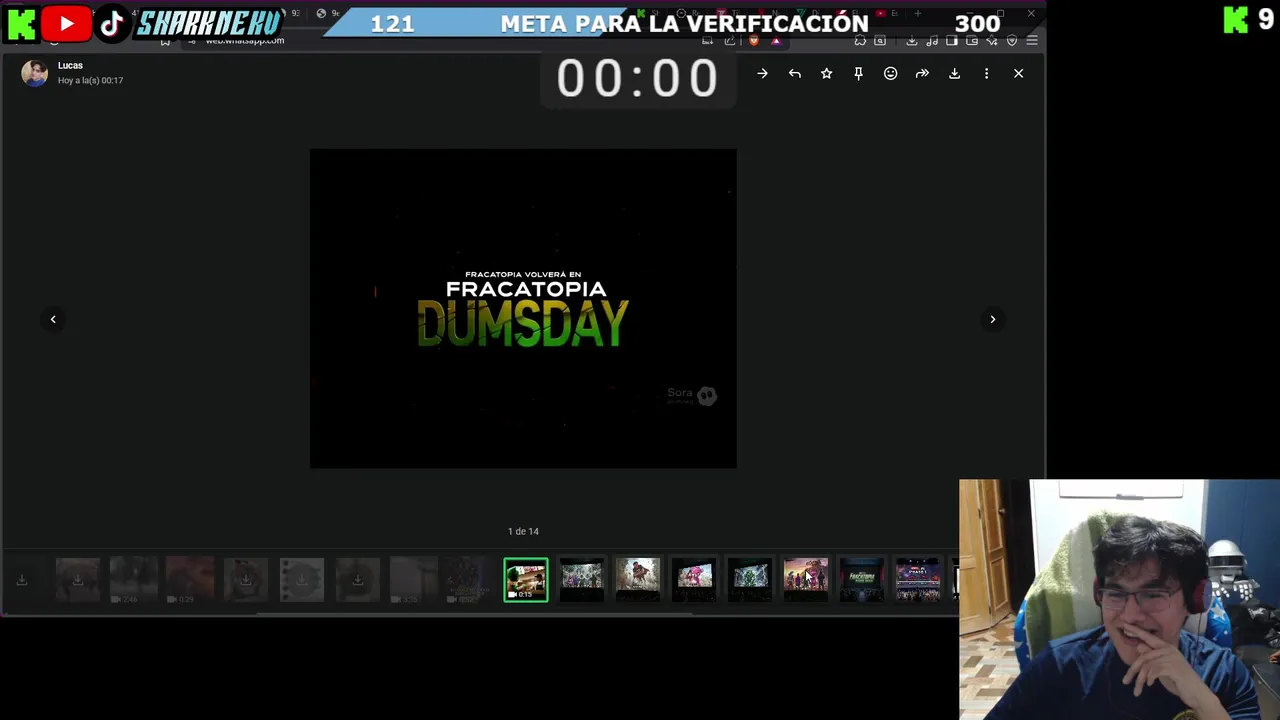
Task: Open the thumbnail right after the selected one
Action: (x=582, y=580)
